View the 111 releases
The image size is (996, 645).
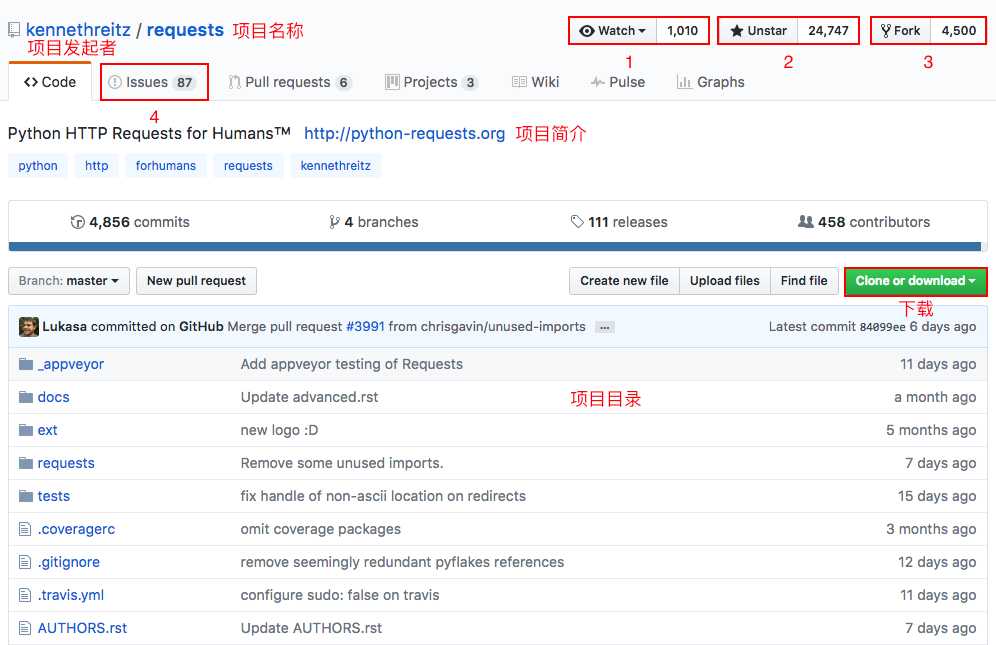point(619,222)
